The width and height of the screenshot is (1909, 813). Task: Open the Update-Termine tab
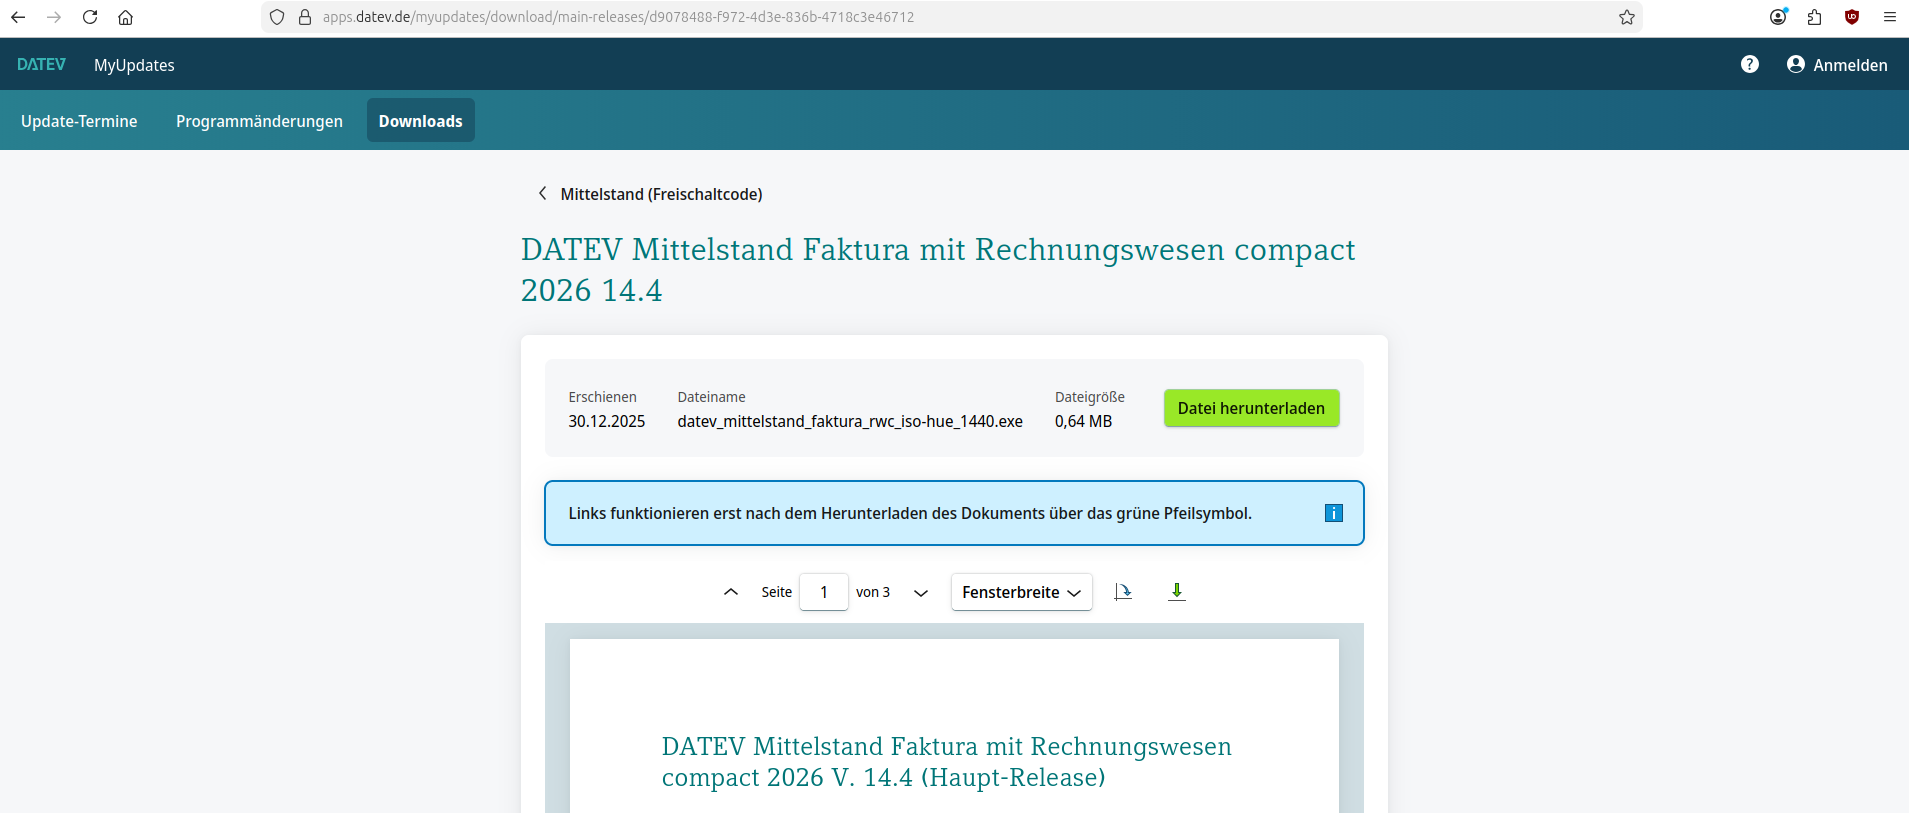[x=79, y=121]
